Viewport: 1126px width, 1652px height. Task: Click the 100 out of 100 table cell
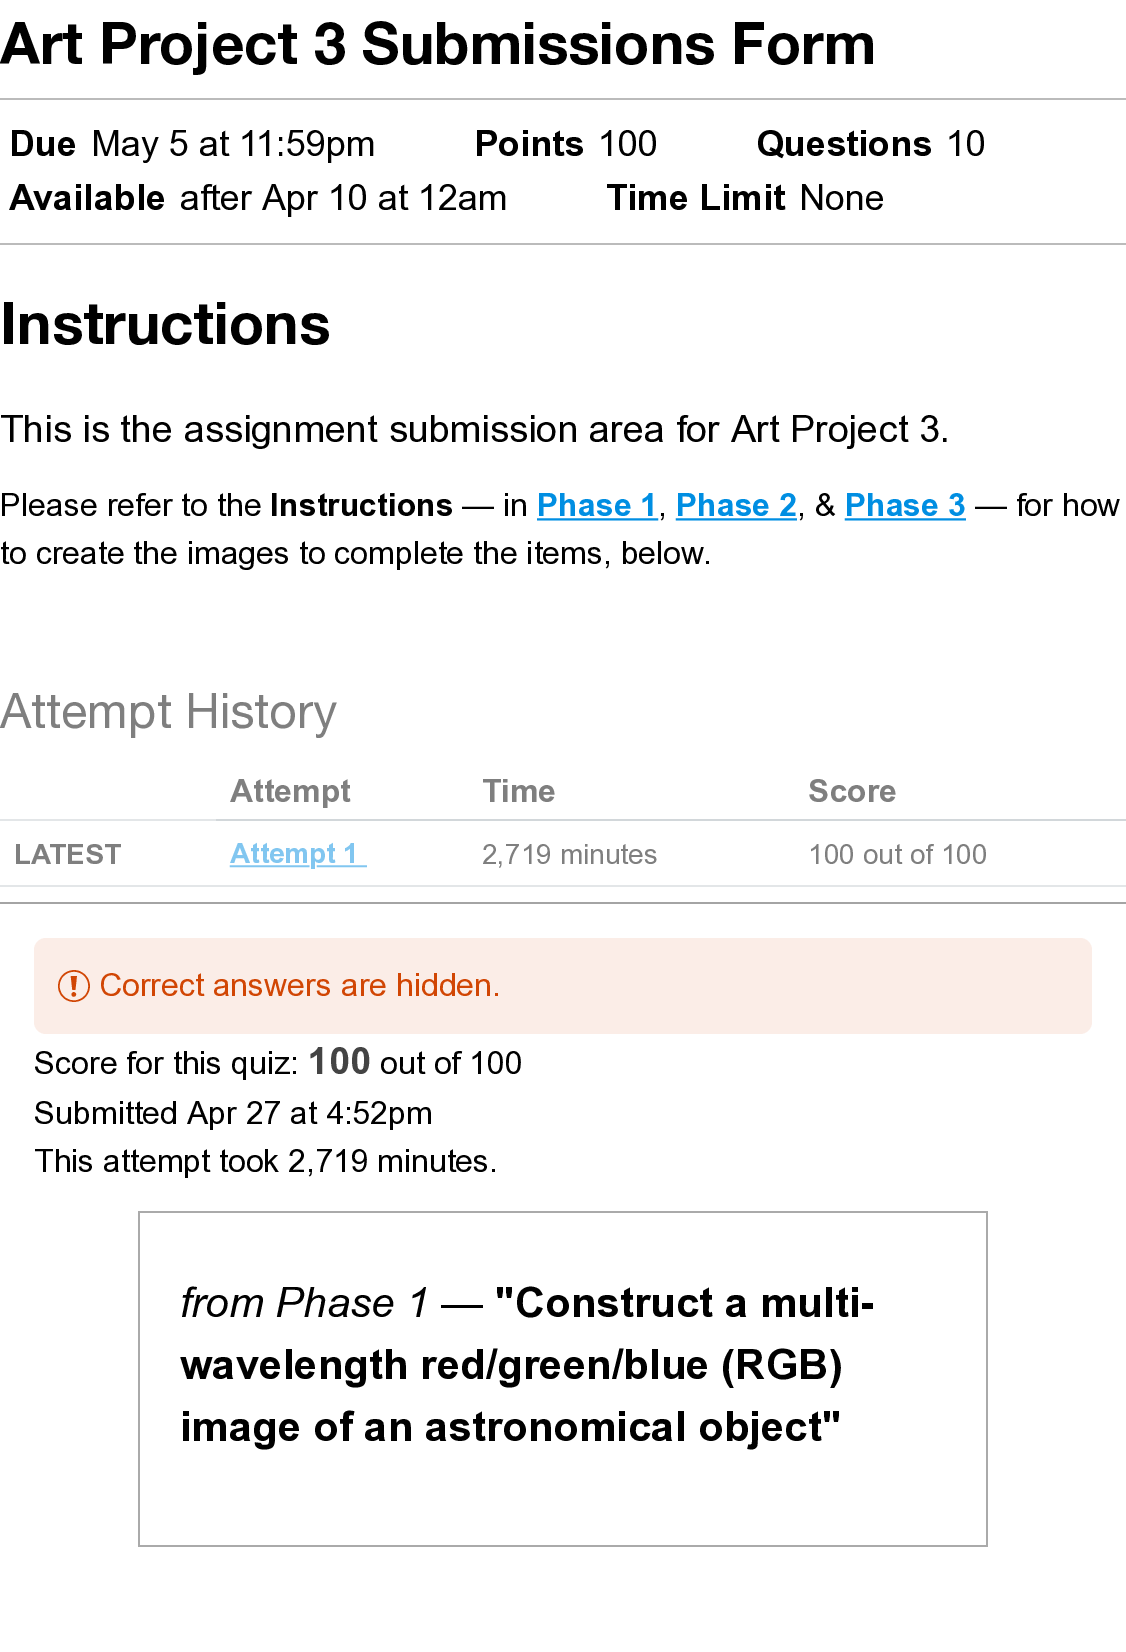pos(897,855)
